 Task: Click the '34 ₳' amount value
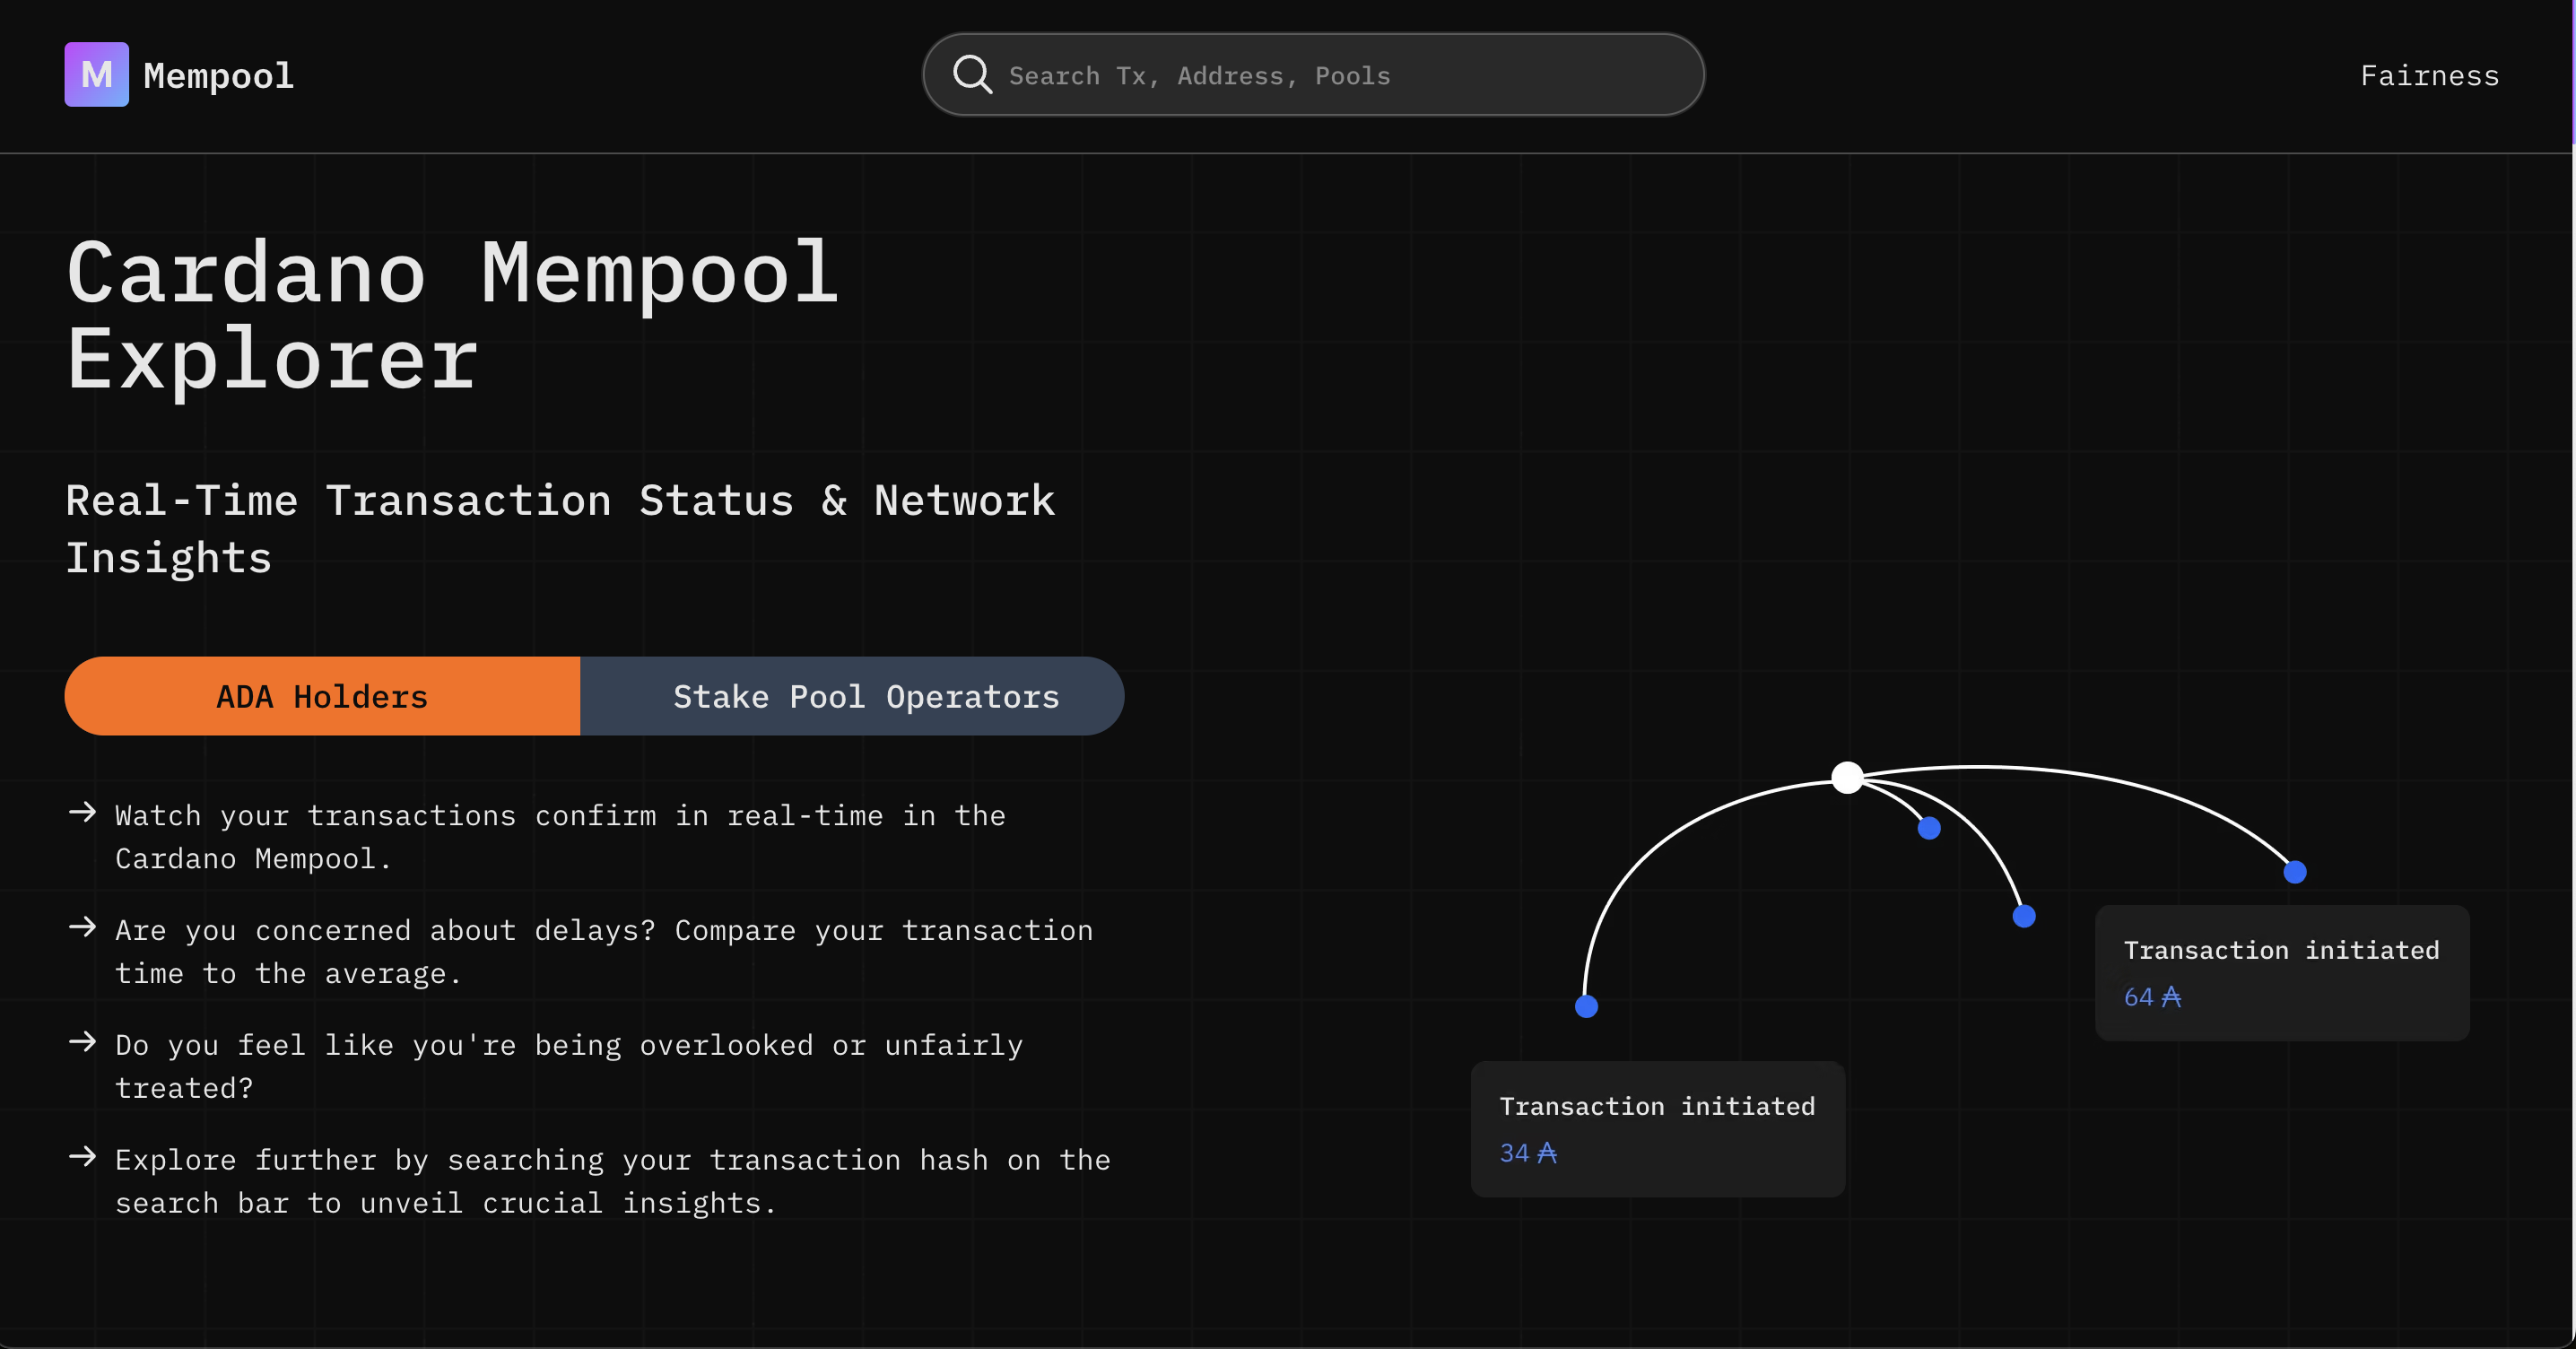click(x=1528, y=1153)
